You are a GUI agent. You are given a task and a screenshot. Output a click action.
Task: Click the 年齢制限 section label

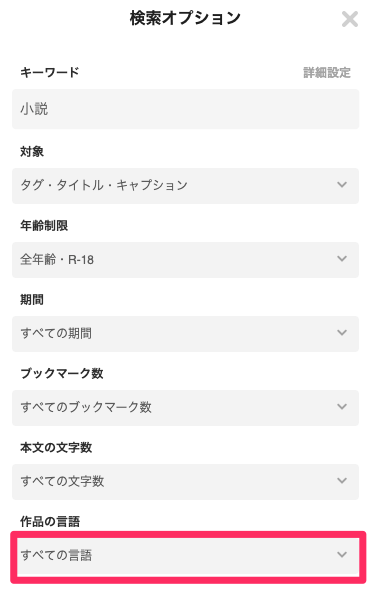[x=44, y=225]
